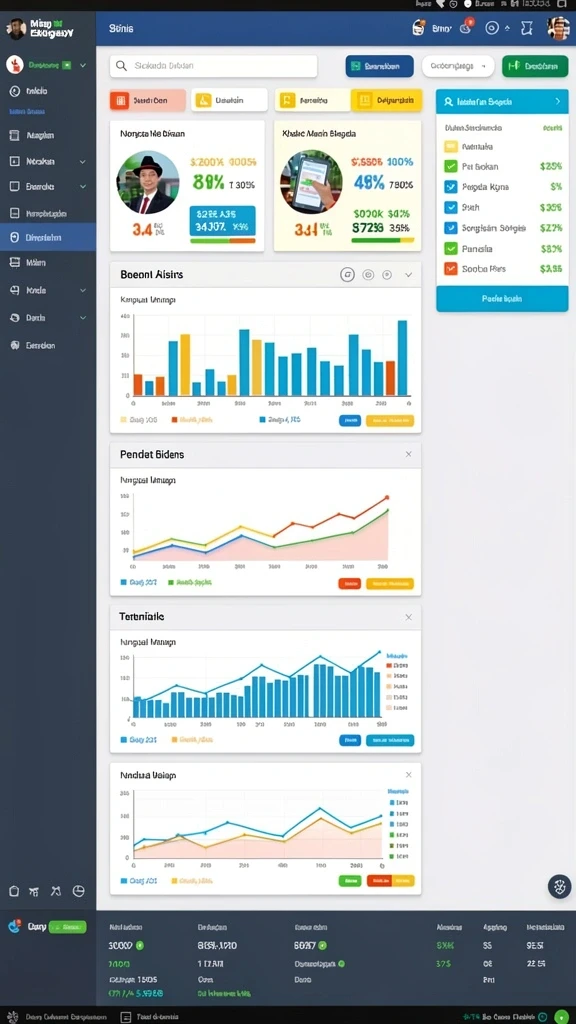Click the dark blue button beside the search box
This screenshot has height=1024, width=576.
point(379,66)
